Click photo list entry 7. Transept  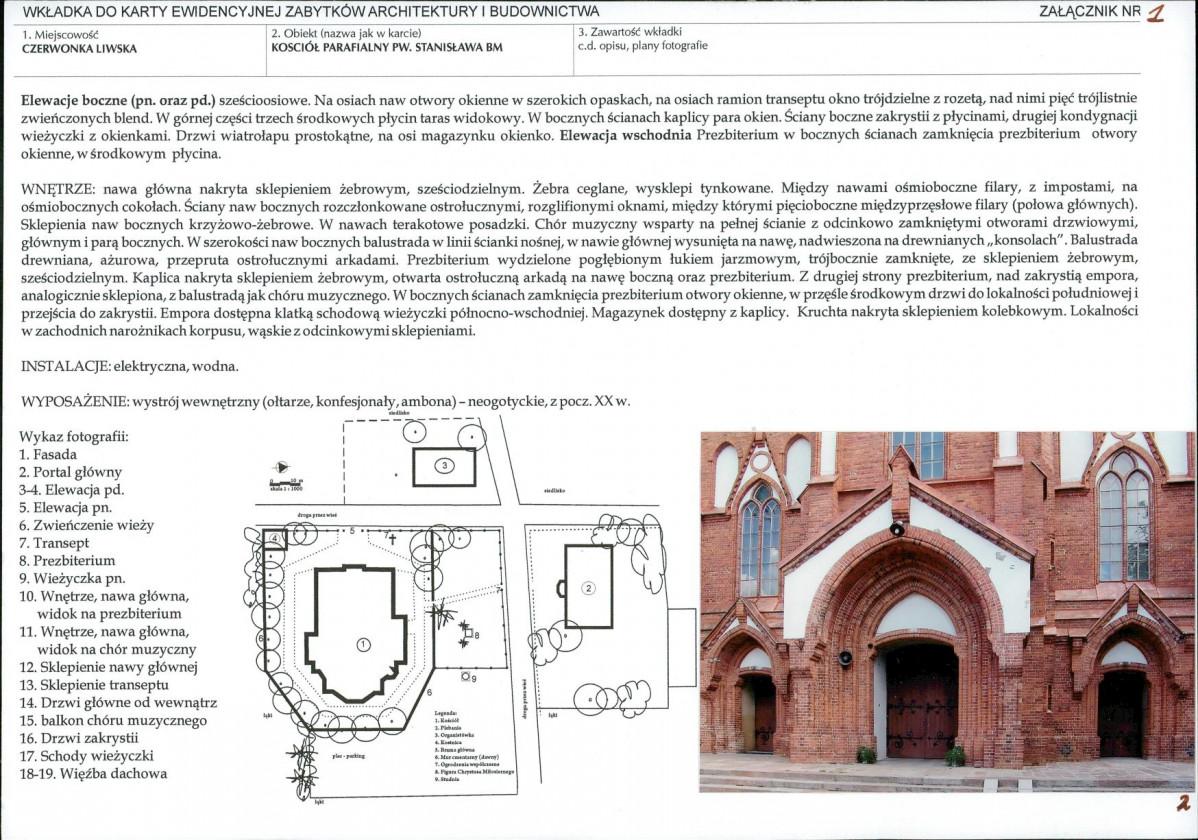[54, 543]
